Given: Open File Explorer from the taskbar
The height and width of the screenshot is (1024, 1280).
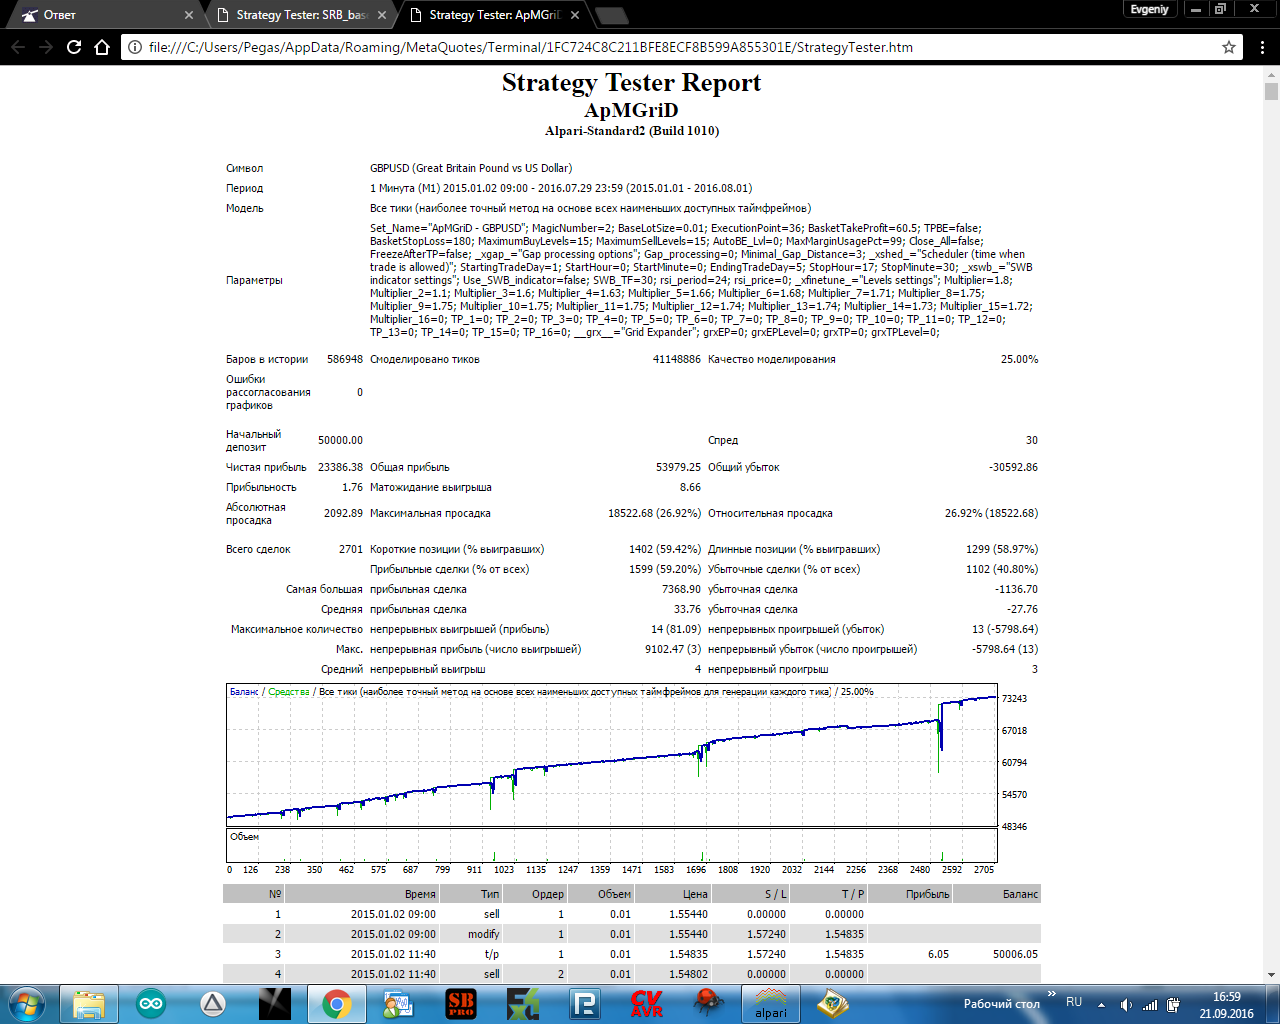Looking at the screenshot, I should tap(89, 1003).
